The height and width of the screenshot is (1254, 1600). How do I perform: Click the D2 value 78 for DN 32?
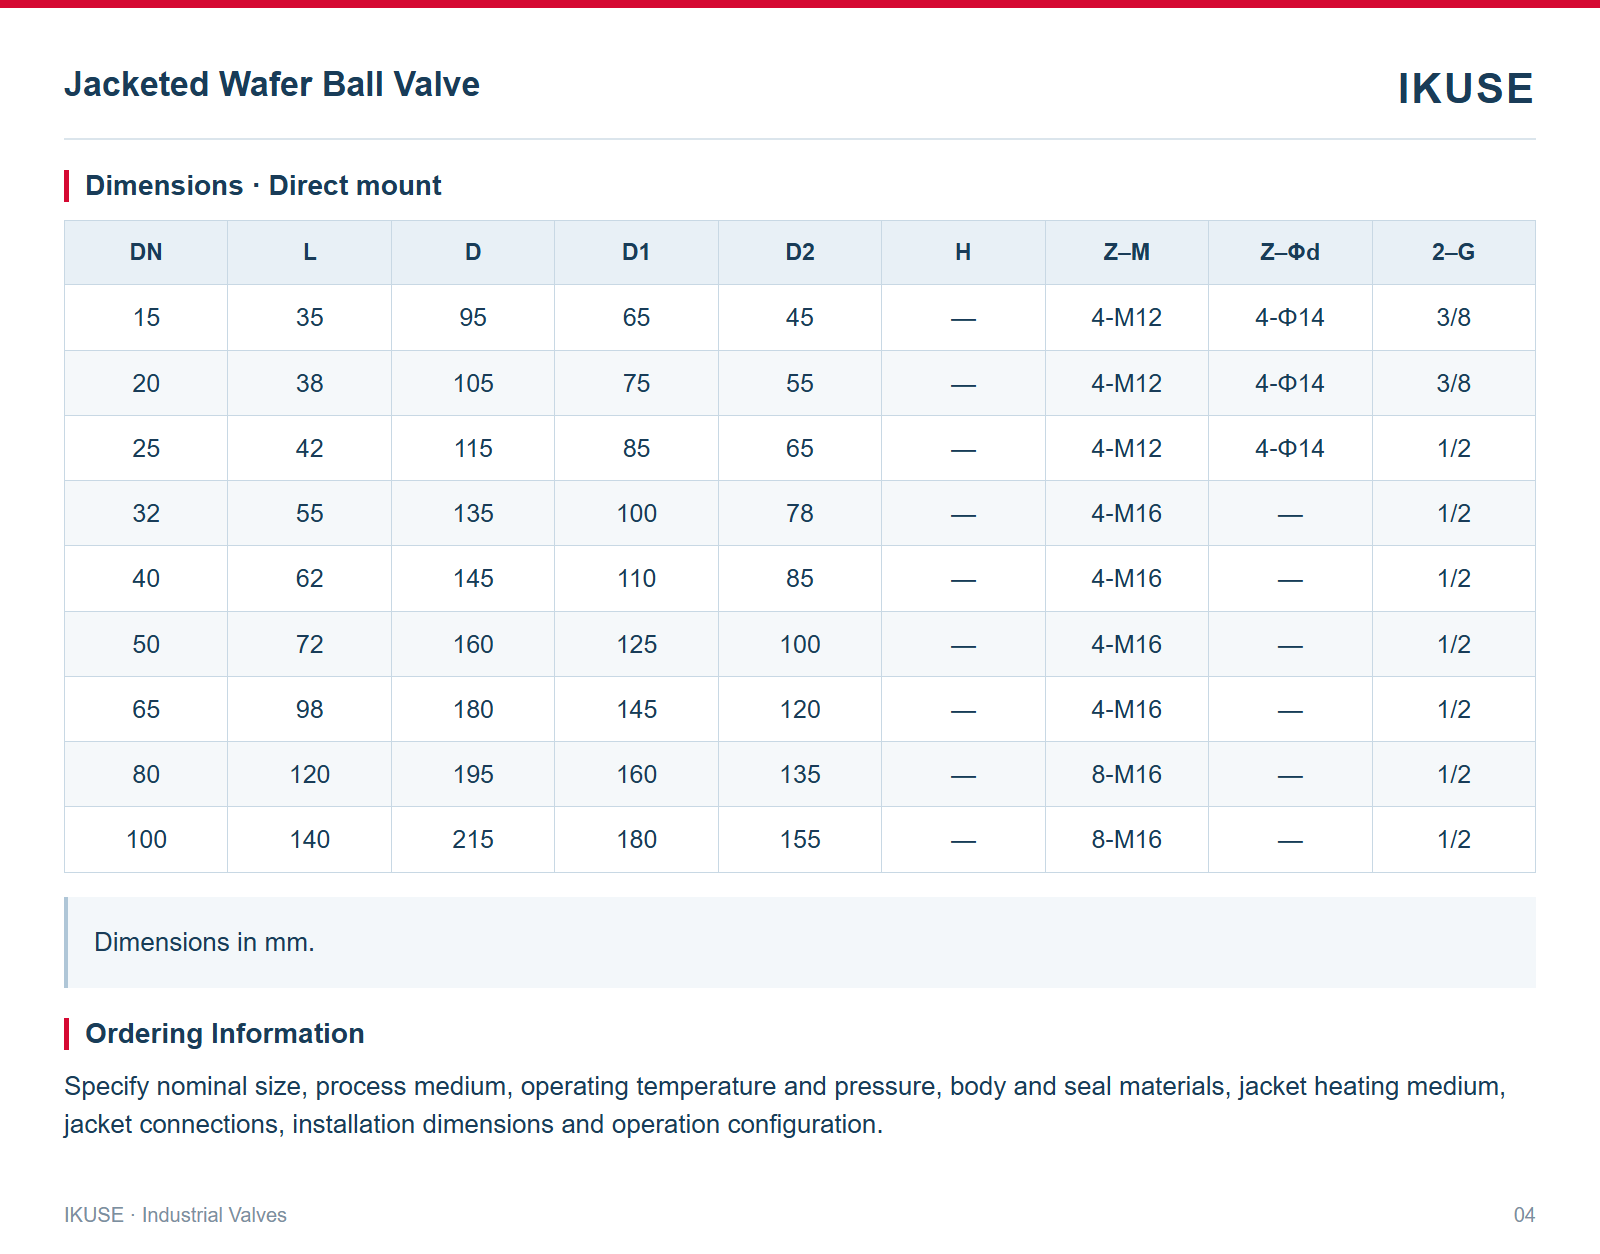click(800, 513)
